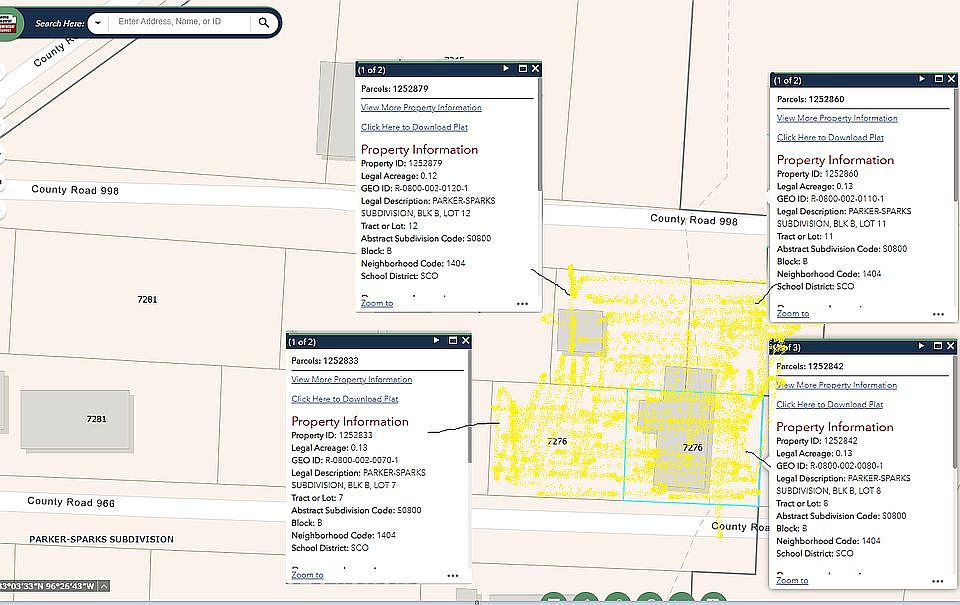960x605 pixels.
Task: Zoom to parcel 1252860
Action: pos(792,313)
